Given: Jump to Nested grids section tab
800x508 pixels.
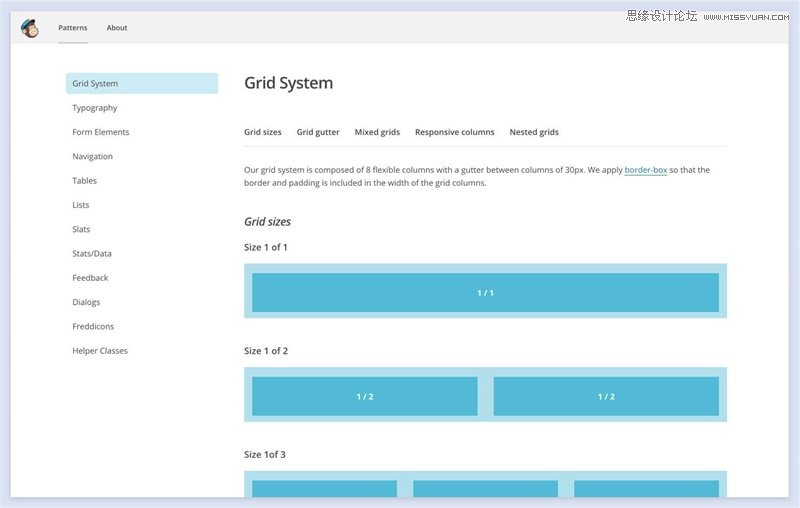Looking at the screenshot, I should click(x=534, y=132).
